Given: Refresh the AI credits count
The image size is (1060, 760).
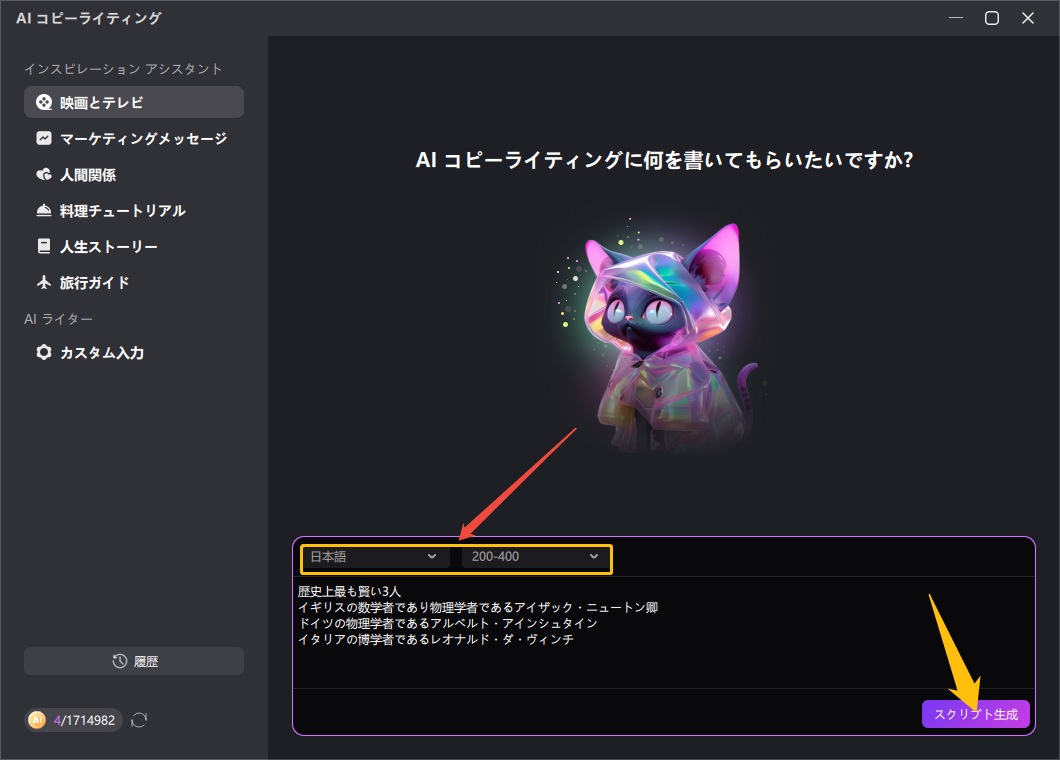Looking at the screenshot, I should point(139,720).
